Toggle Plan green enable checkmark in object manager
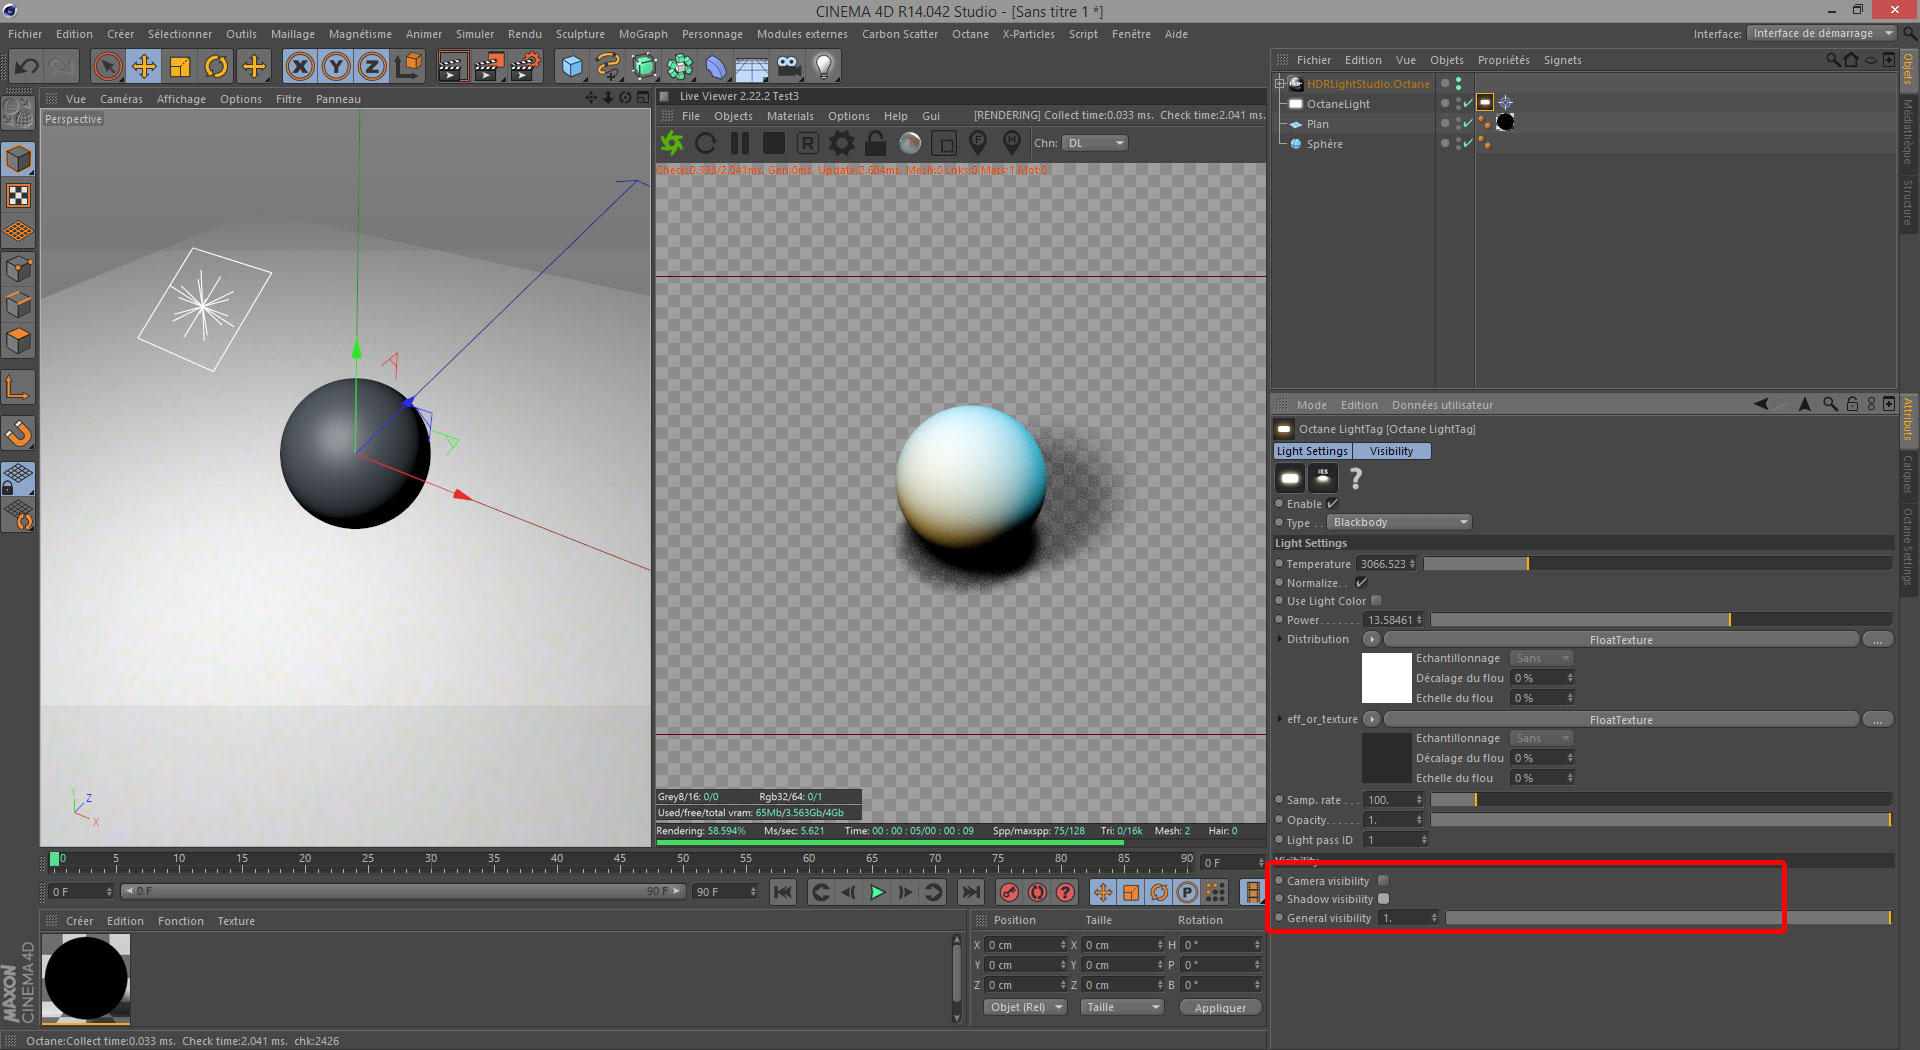This screenshot has width=1920, height=1050. coord(1467,124)
